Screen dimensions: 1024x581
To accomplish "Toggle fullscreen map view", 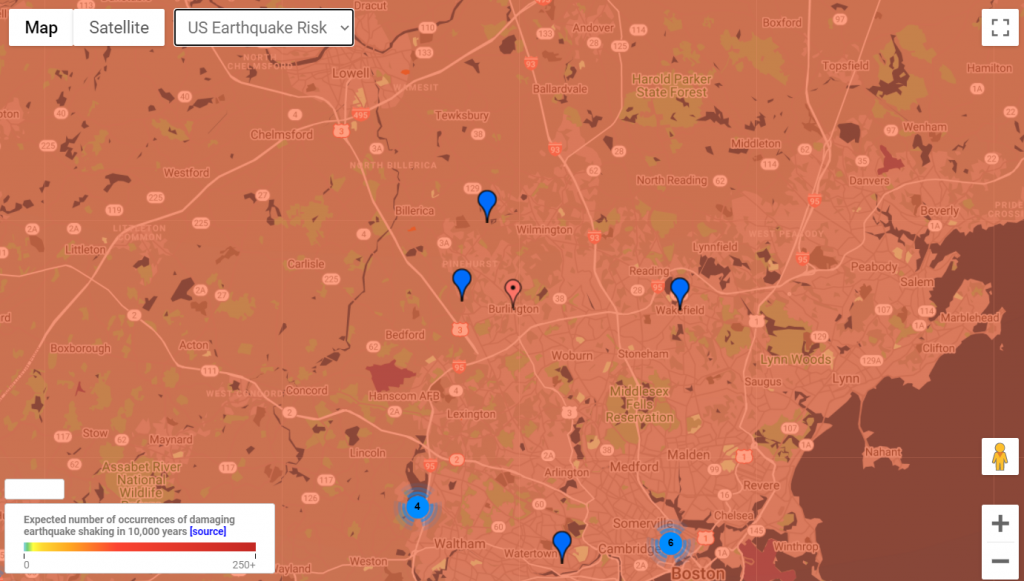I will pyautogui.click(x=999, y=27).
